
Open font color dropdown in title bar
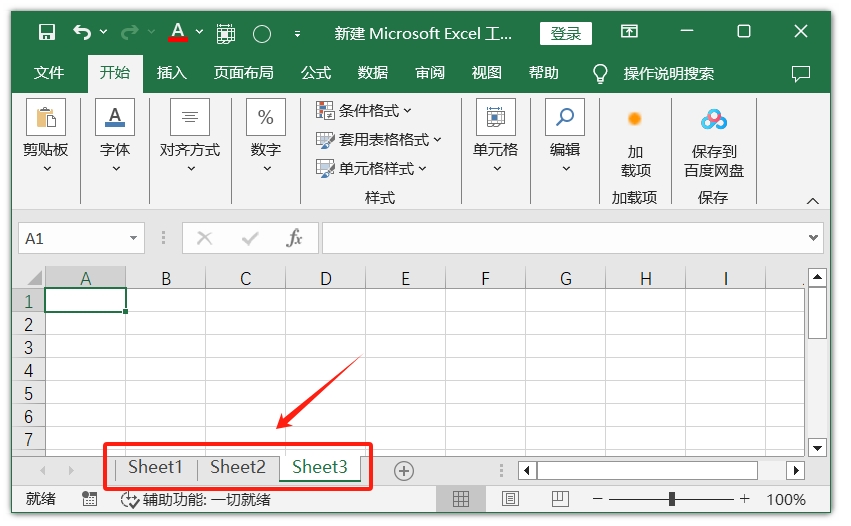pyautogui.click(x=199, y=32)
